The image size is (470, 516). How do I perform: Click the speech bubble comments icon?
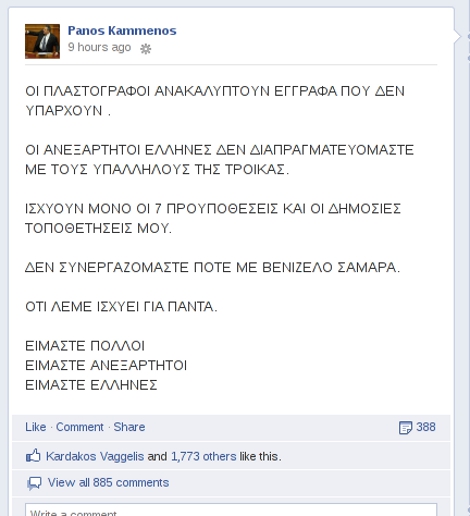tap(34, 483)
